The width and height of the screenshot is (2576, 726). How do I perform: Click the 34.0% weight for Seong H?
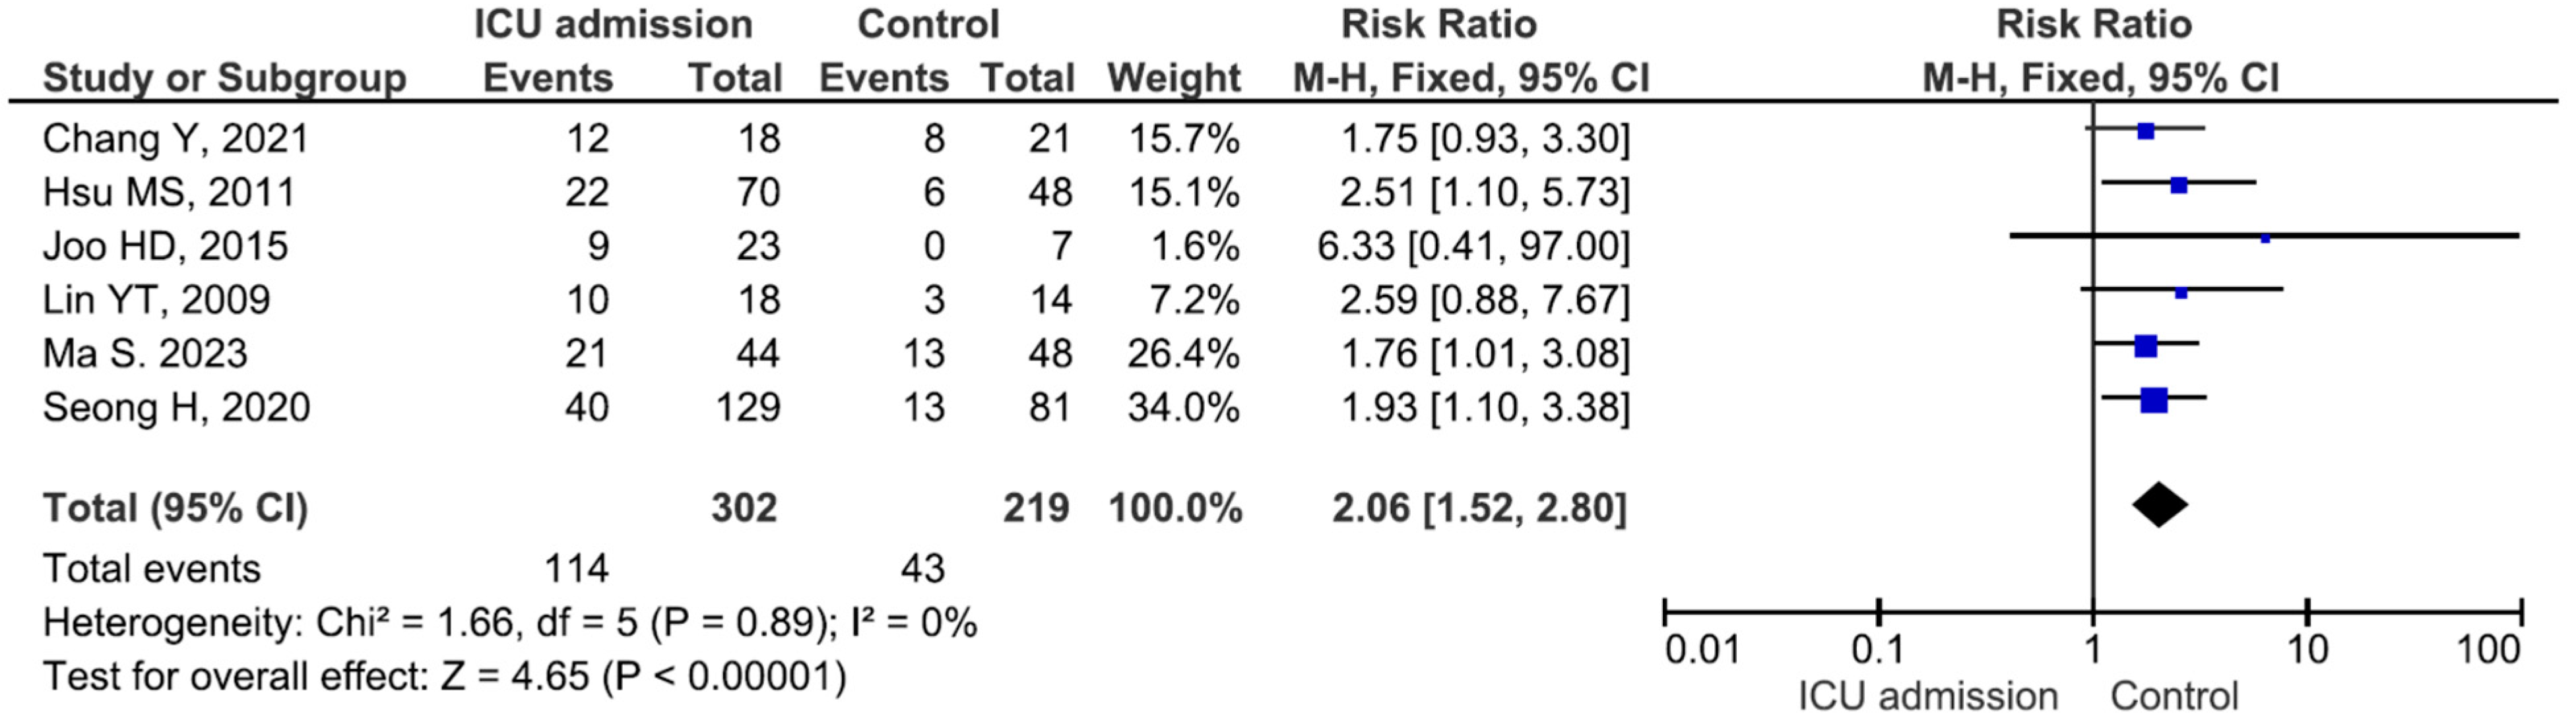(x=1183, y=407)
